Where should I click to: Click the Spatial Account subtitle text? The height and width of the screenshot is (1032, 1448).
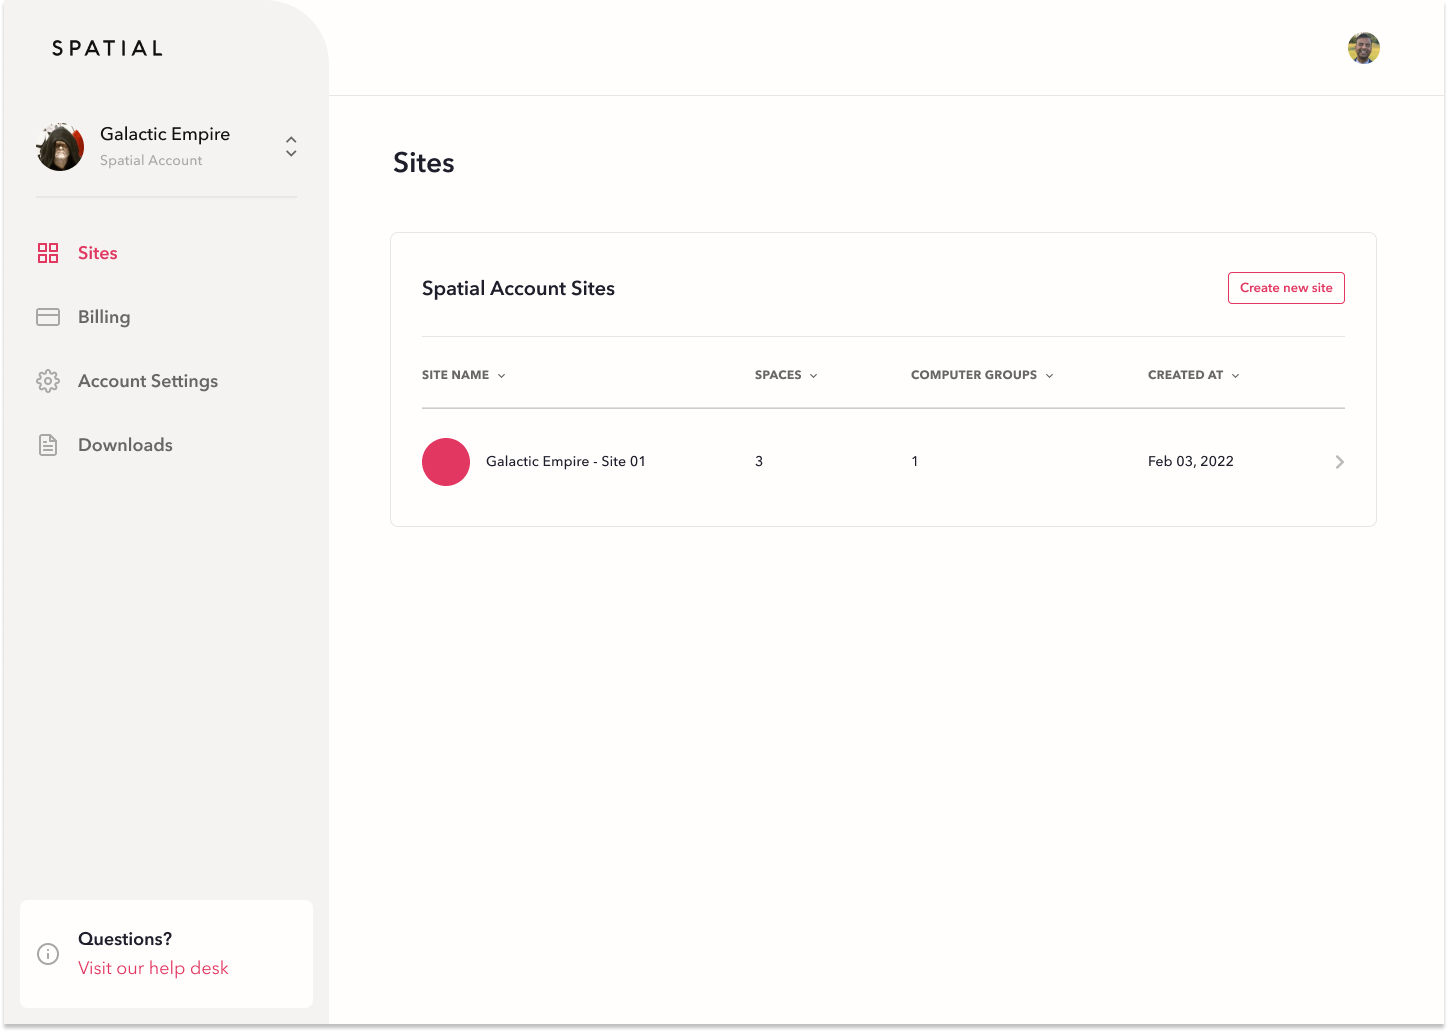[151, 160]
